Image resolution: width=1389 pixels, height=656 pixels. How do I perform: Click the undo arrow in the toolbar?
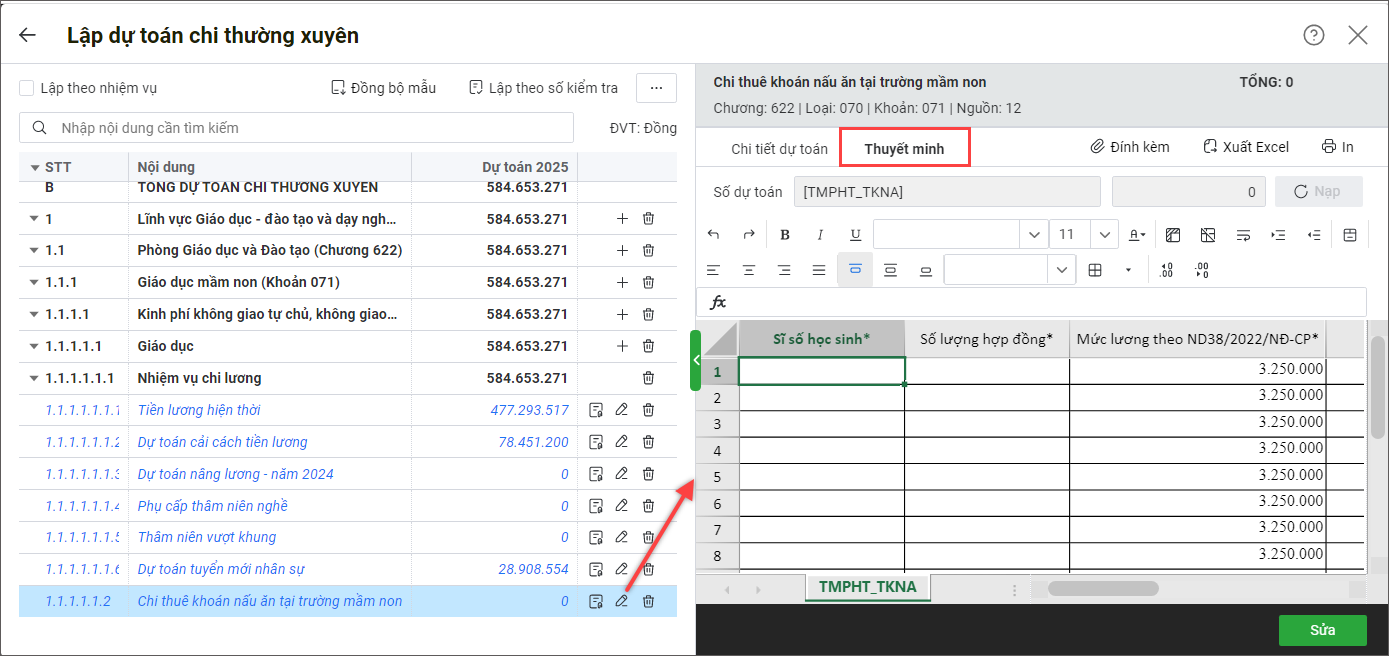pyautogui.click(x=713, y=235)
